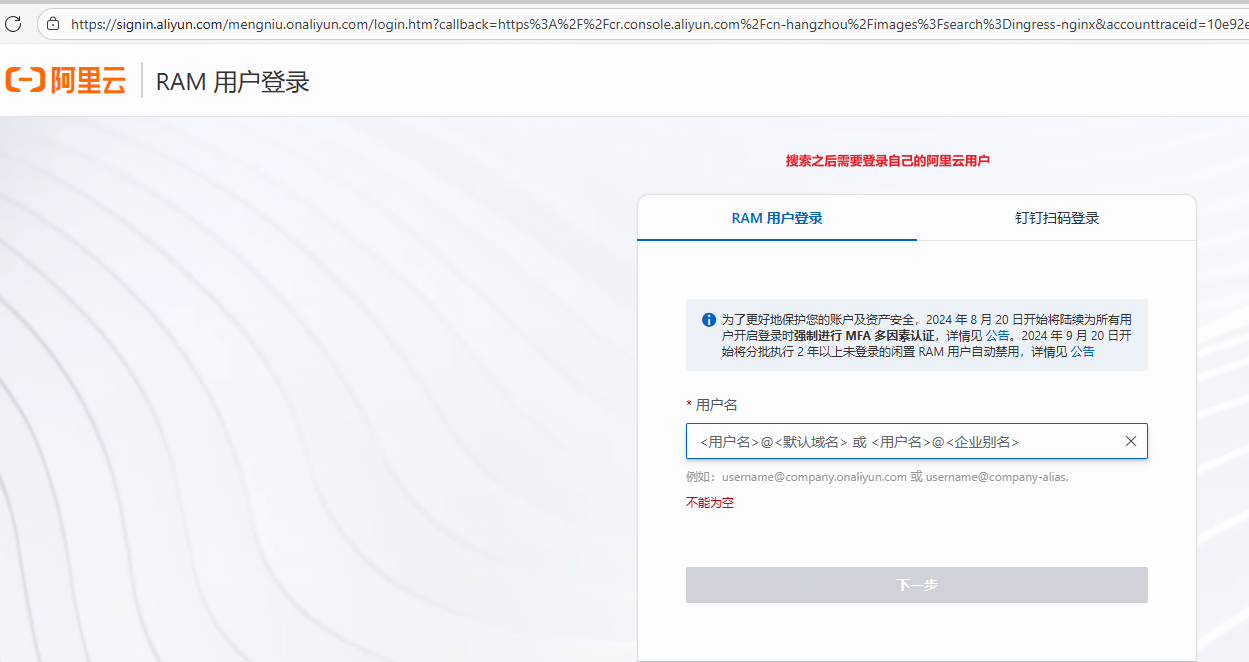Image resolution: width=1249 pixels, height=662 pixels.
Task: Click the site security lock icon
Action: pos(53,23)
